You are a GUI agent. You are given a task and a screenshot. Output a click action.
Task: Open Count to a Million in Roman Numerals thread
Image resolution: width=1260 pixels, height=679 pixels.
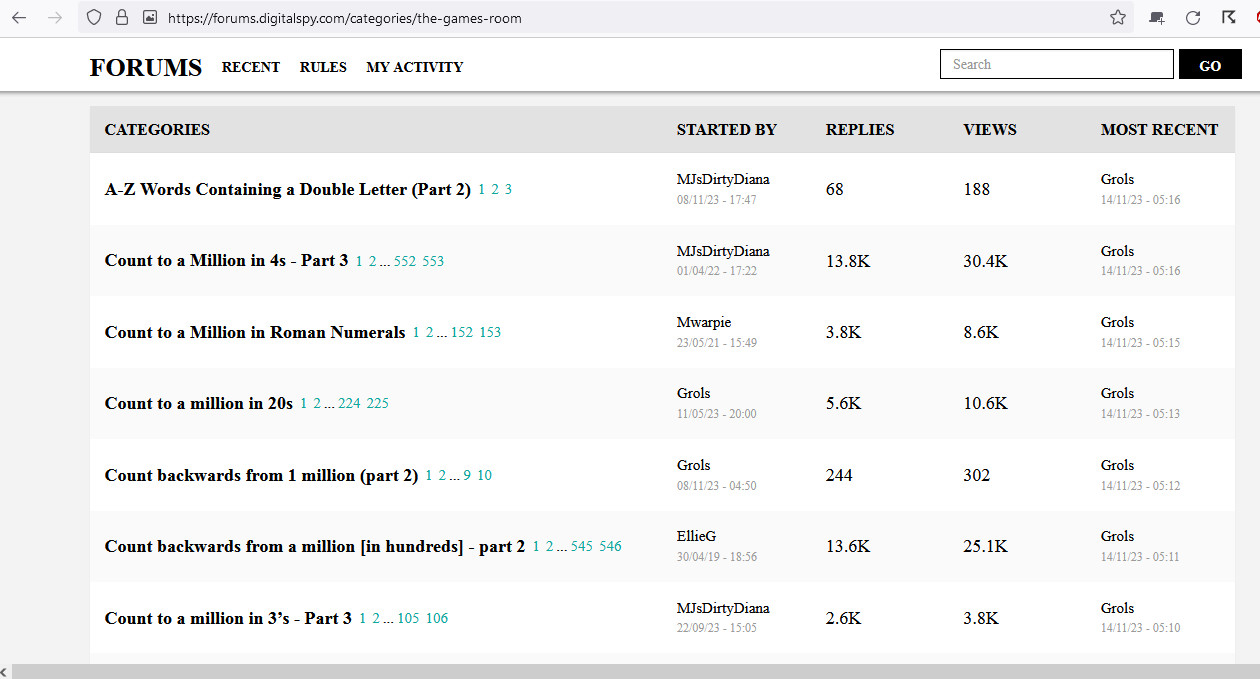(x=255, y=332)
